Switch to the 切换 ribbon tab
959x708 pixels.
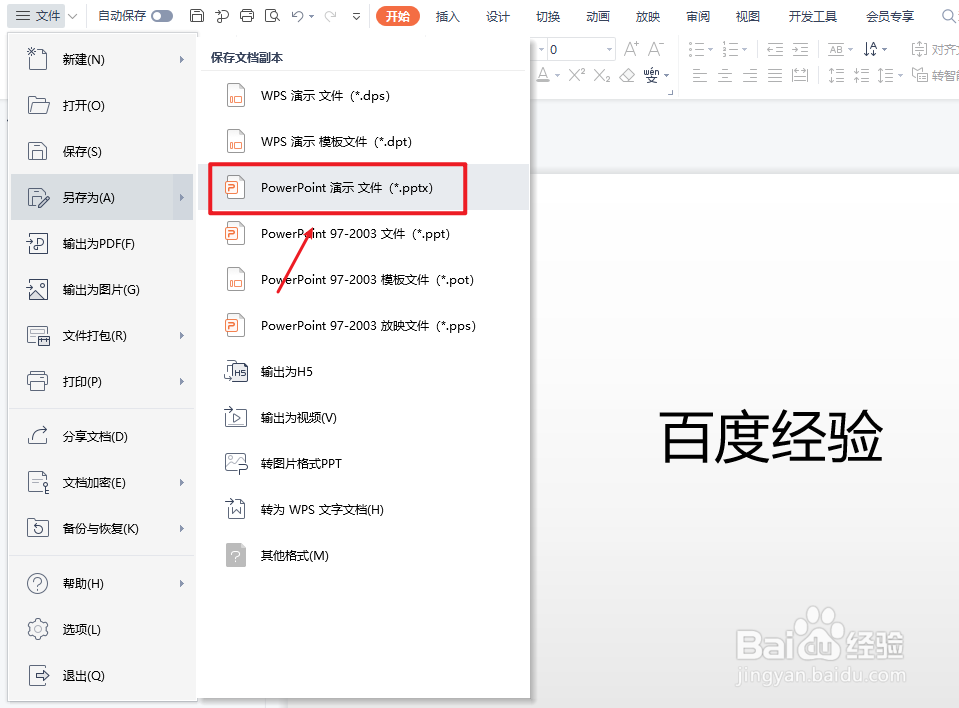pos(548,17)
